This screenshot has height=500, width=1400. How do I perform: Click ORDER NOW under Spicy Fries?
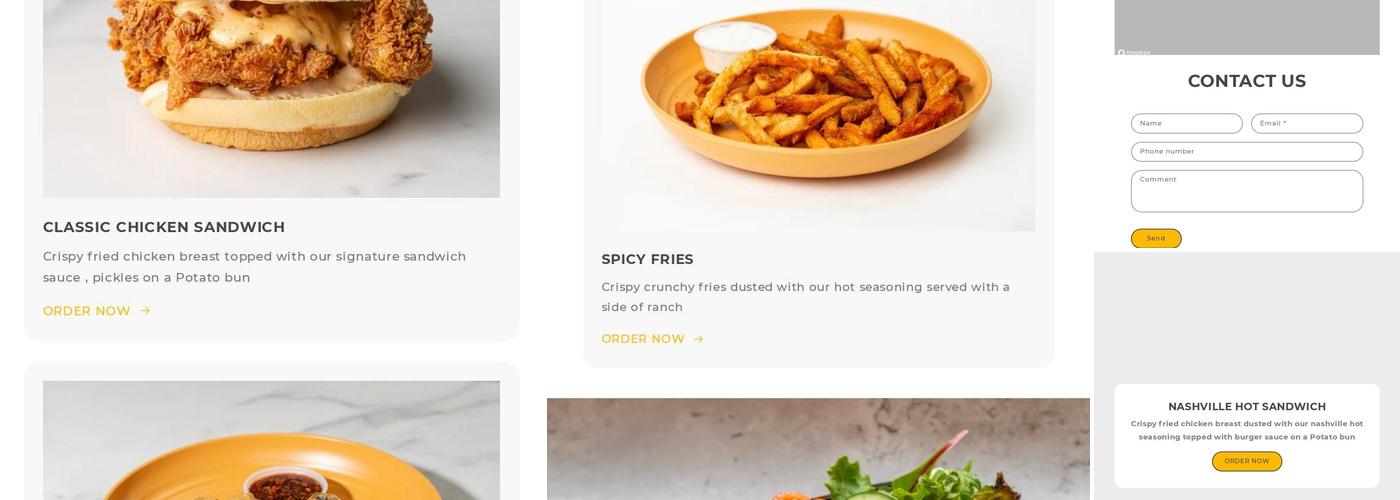pos(643,339)
